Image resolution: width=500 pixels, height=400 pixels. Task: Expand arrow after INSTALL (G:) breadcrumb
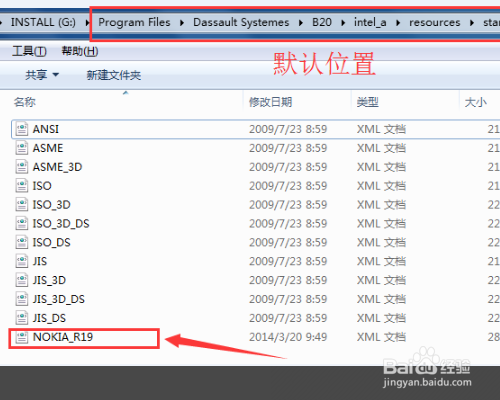[x=87, y=23]
